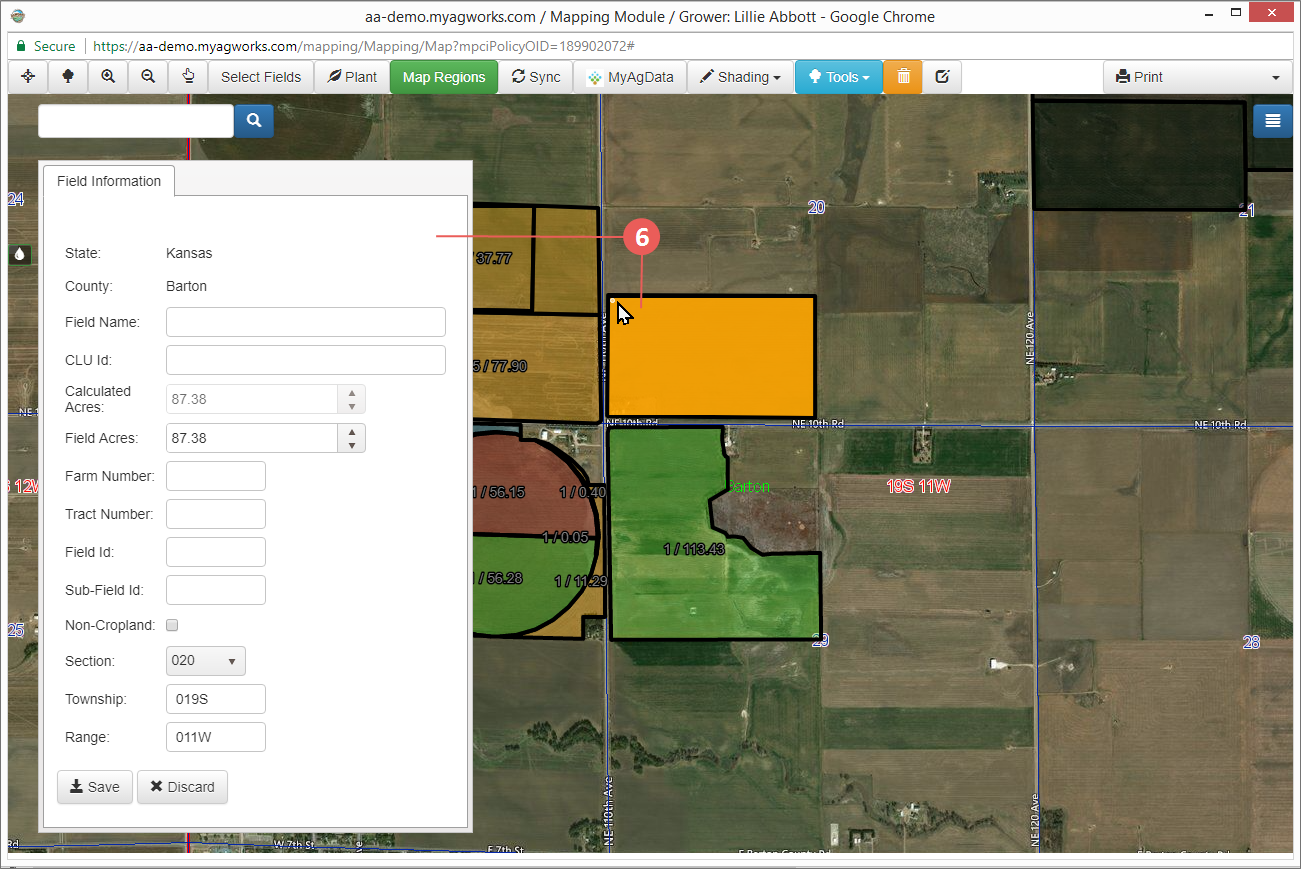
Task: Save the field information
Action: coord(95,787)
